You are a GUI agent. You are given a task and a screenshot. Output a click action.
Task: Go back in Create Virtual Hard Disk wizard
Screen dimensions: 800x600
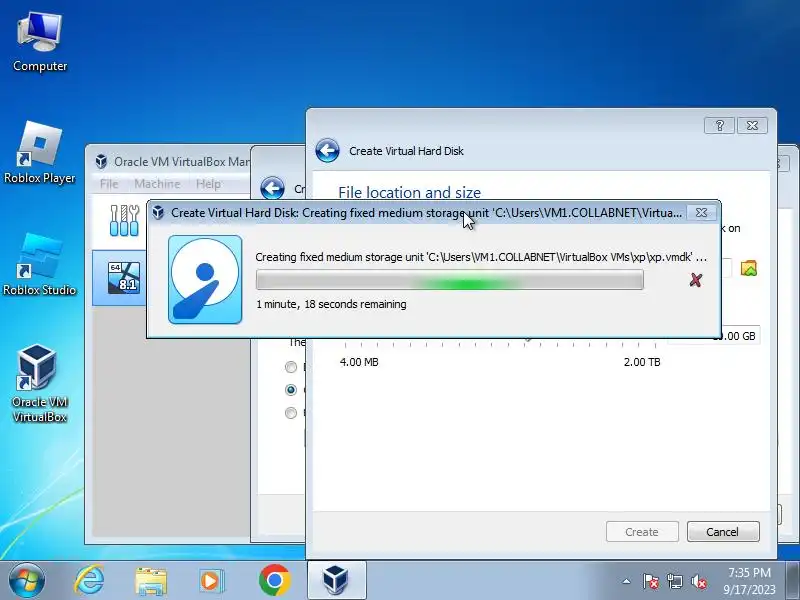click(327, 151)
